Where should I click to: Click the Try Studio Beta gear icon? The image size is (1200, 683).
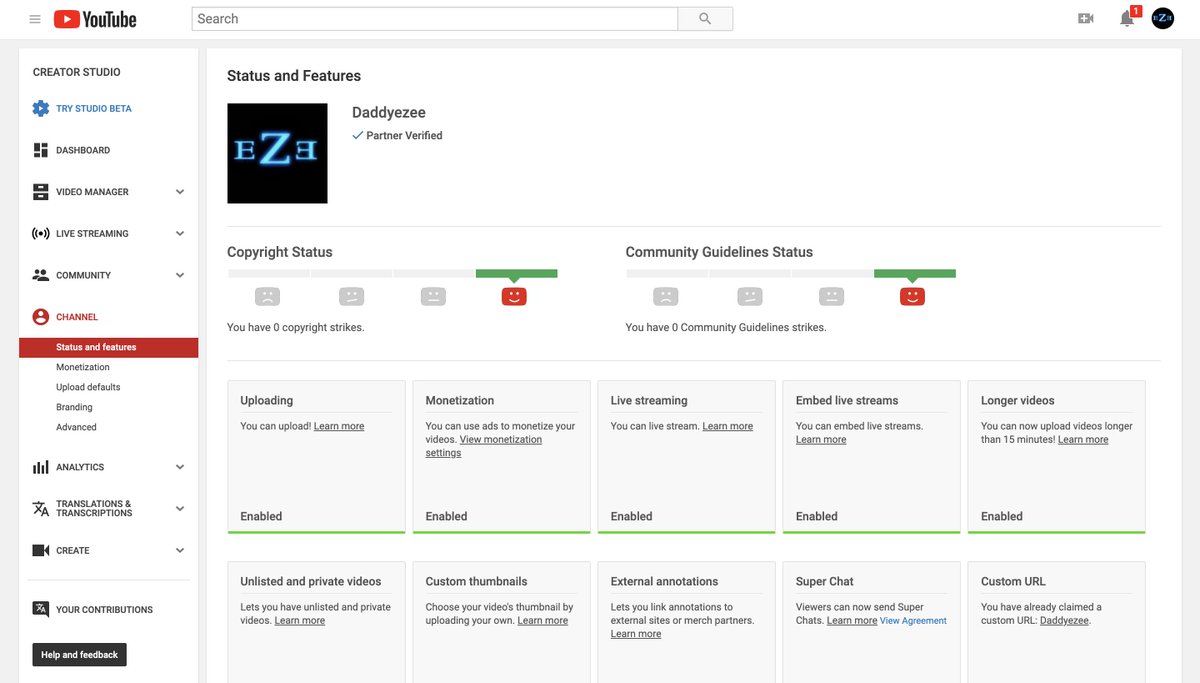coord(40,108)
